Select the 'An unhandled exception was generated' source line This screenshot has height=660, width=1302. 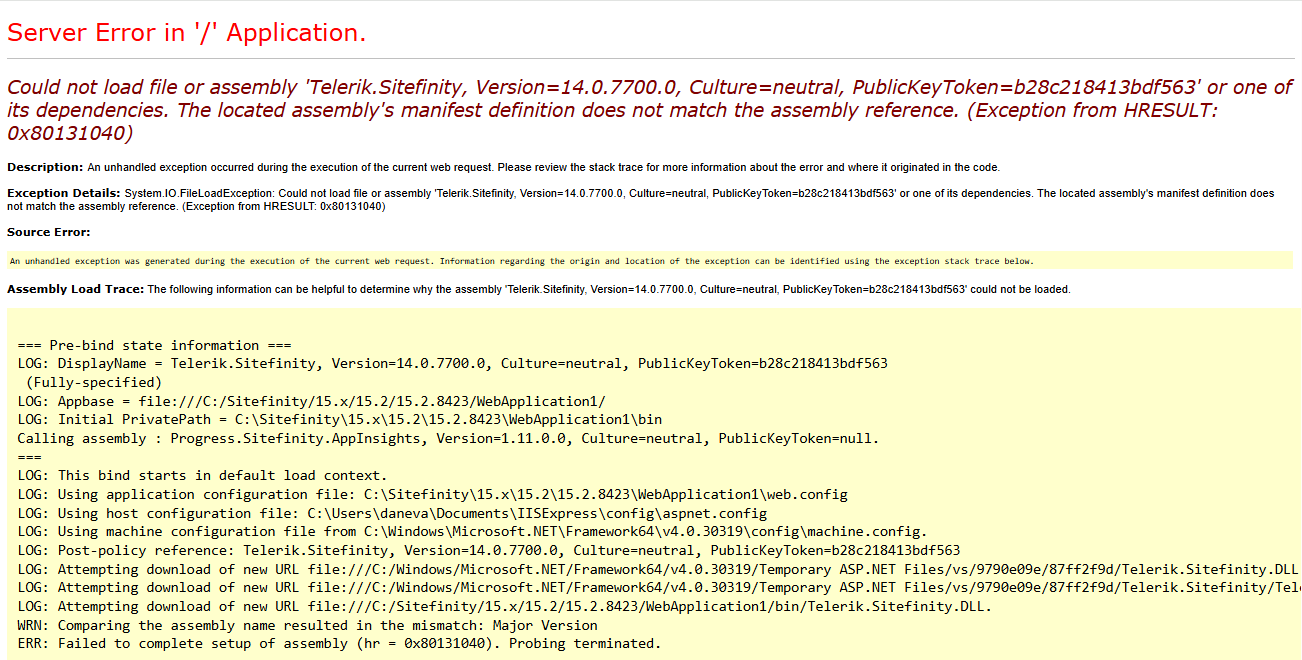coord(521,261)
